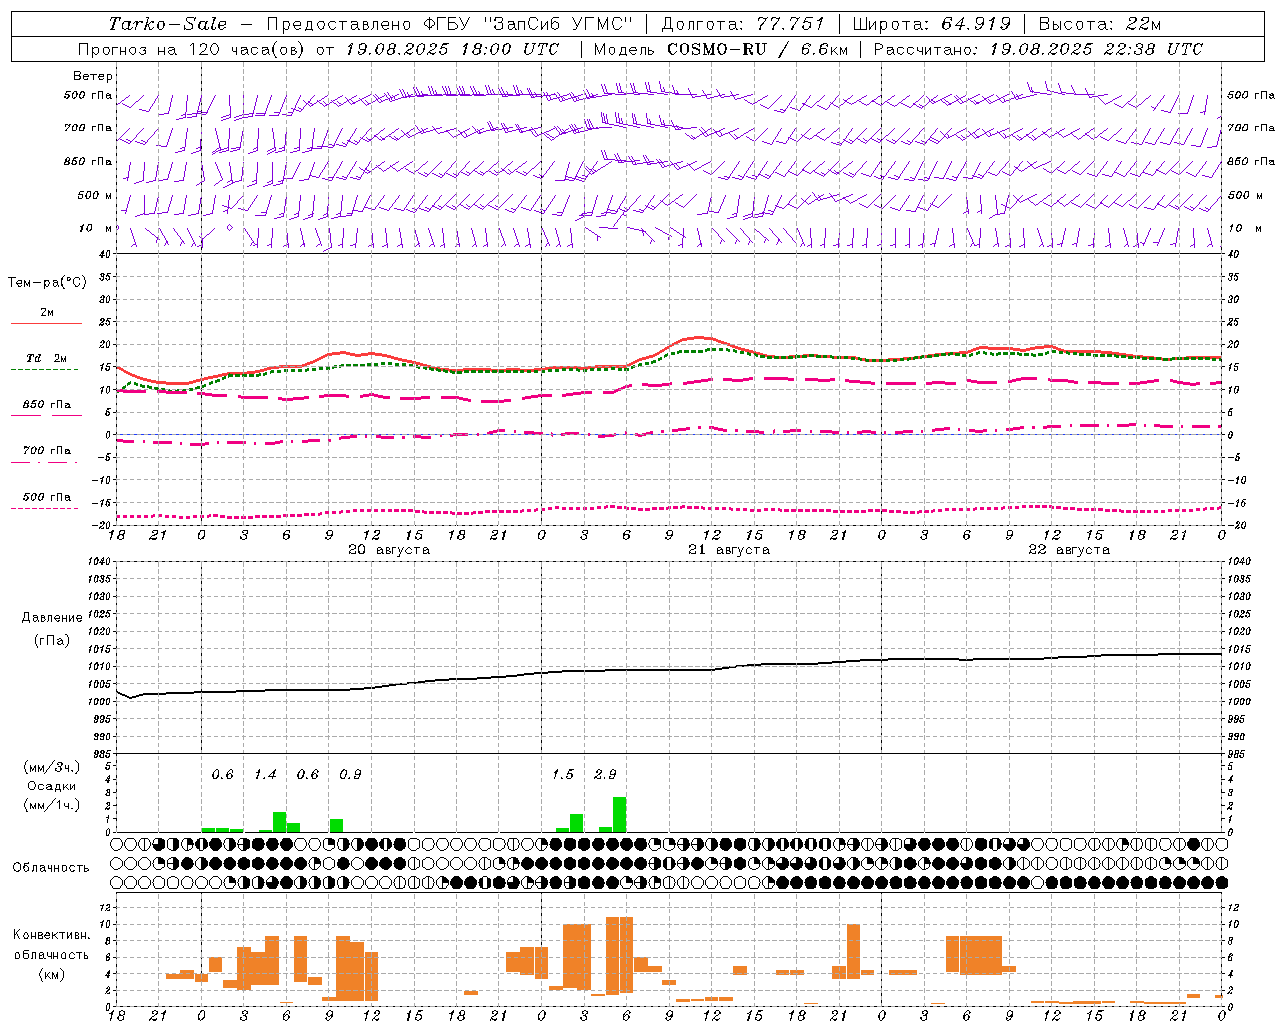Click the 'Модель COSMO-RU / 6.6км' label
Viewport: 1280px width, 1024px height.
(721, 49)
